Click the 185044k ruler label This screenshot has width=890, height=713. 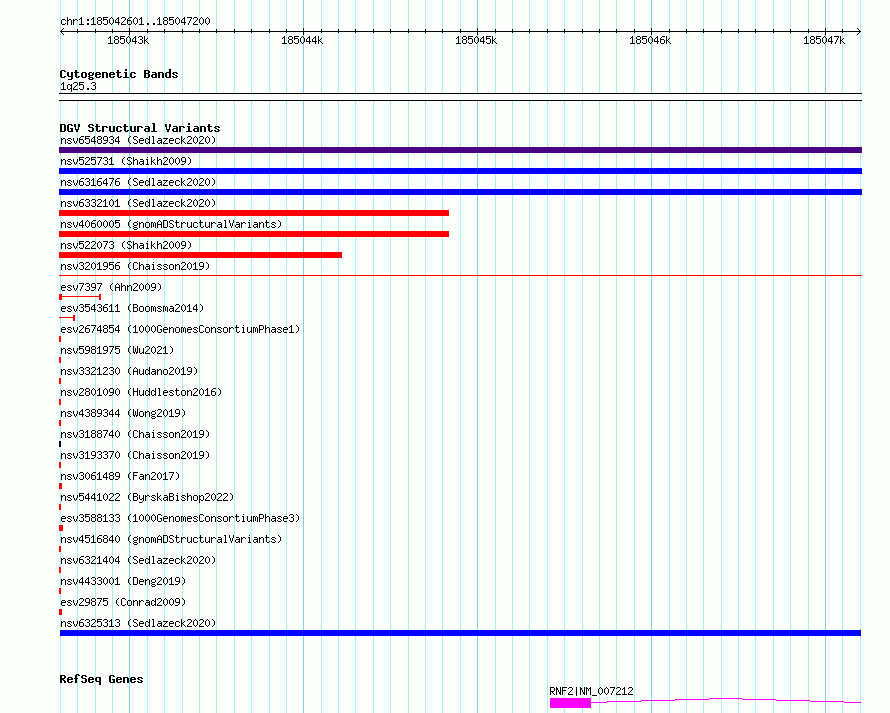[x=302, y=40]
